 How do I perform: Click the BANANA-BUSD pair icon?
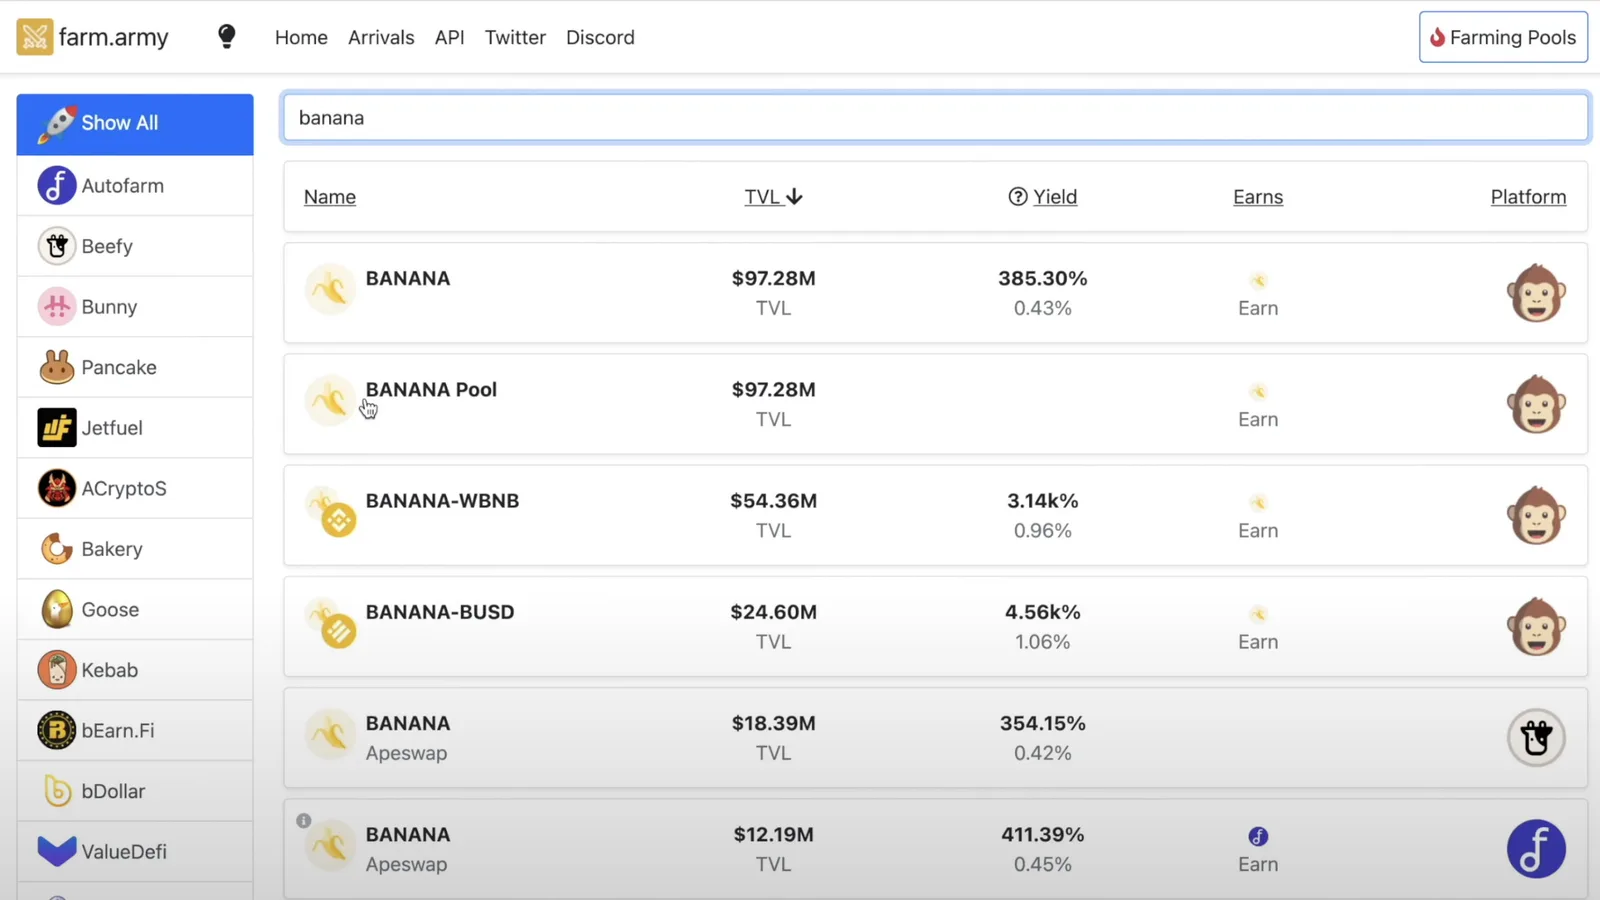click(x=332, y=623)
